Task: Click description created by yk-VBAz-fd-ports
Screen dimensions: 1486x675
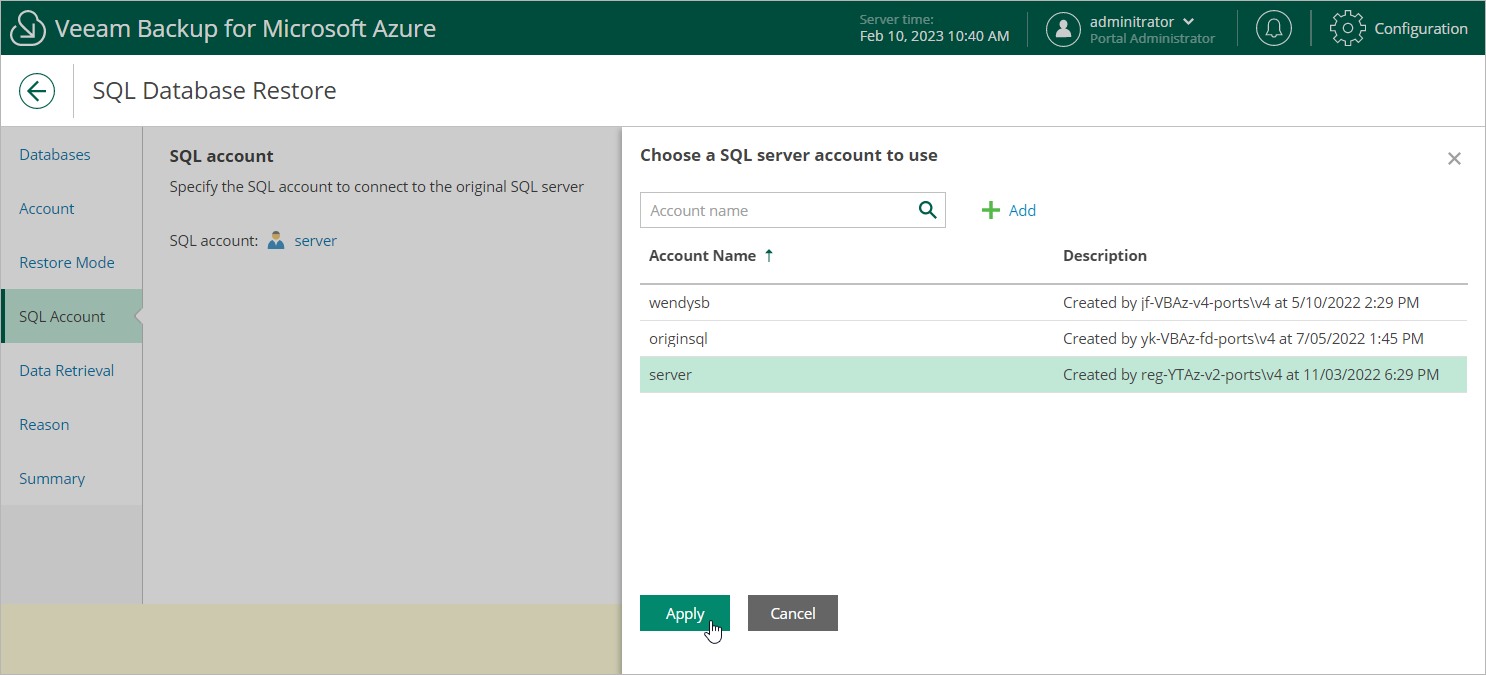Action: [x=1243, y=338]
